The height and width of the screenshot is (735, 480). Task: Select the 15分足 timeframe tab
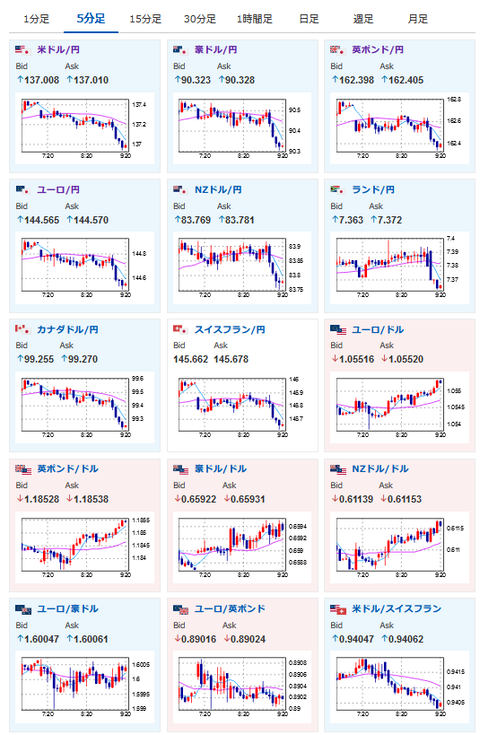click(x=145, y=19)
